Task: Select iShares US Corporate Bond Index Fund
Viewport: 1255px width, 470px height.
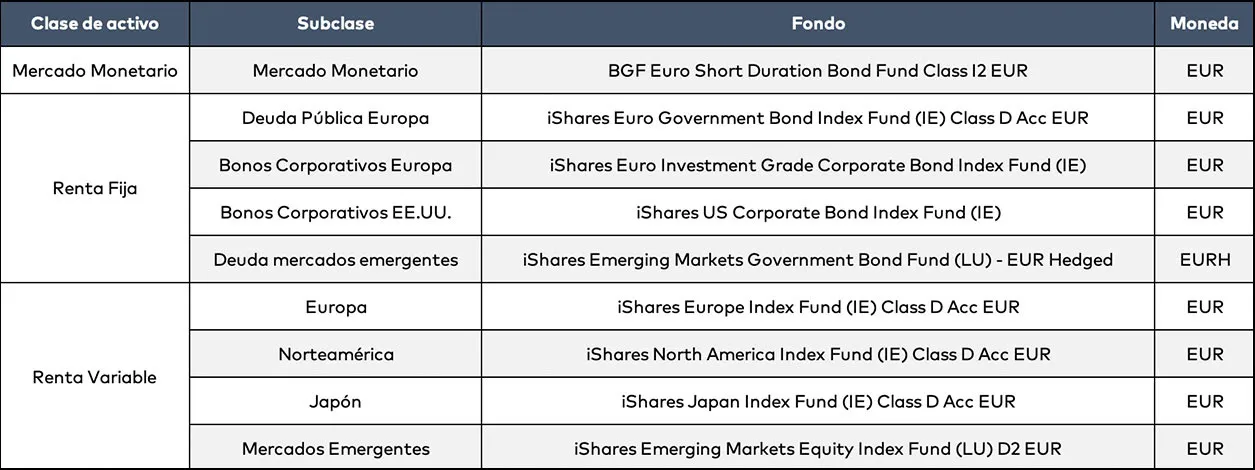Action: pyautogui.click(x=817, y=212)
